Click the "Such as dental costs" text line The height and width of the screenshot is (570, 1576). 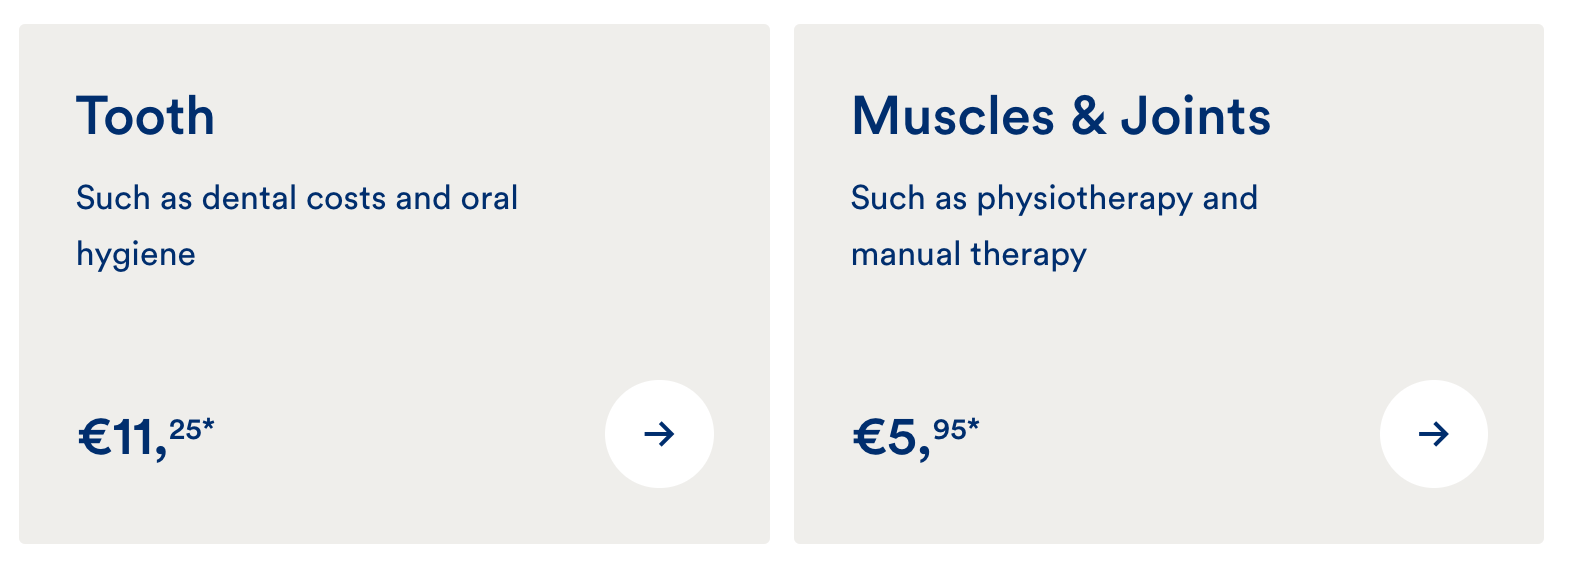pos(296,198)
